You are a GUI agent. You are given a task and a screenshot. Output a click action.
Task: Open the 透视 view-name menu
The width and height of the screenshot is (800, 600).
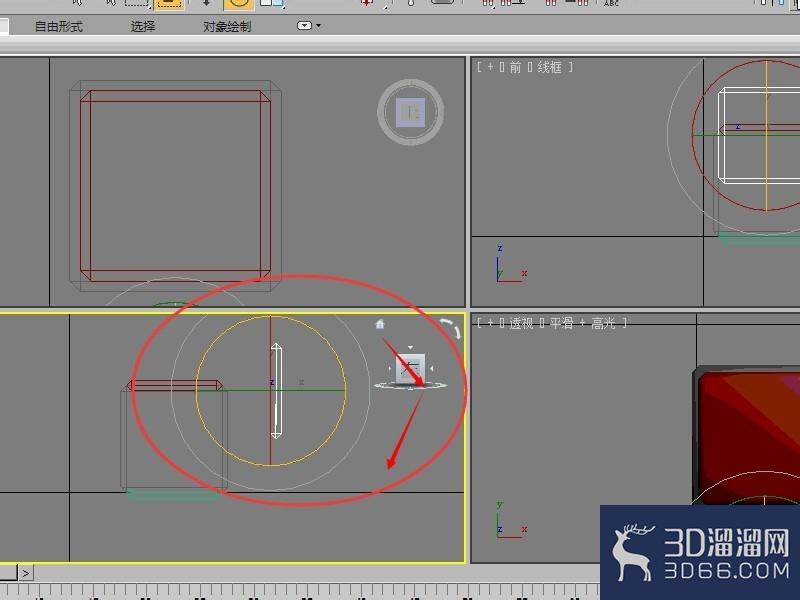click(521, 323)
